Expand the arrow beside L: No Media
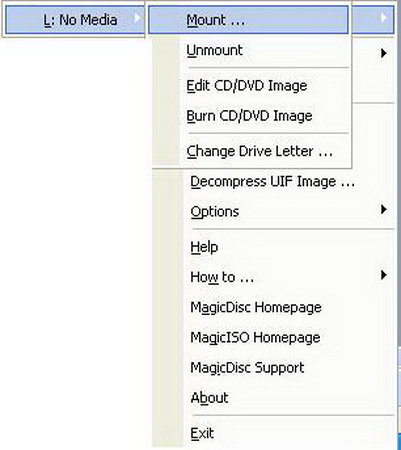401x450 pixels. tap(137, 18)
